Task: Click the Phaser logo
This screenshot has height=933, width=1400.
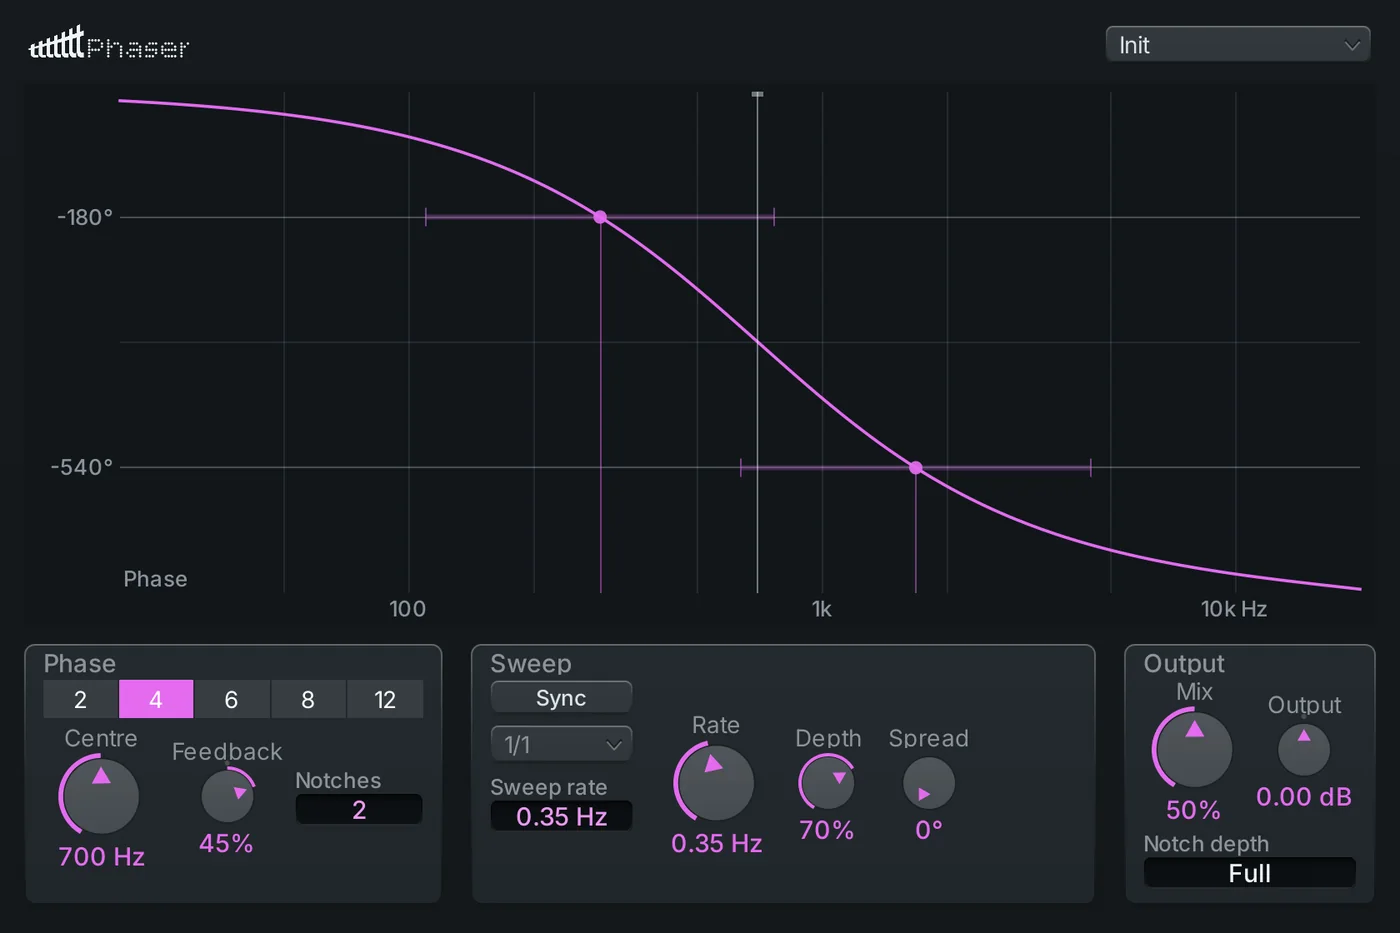Action: [x=109, y=44]
